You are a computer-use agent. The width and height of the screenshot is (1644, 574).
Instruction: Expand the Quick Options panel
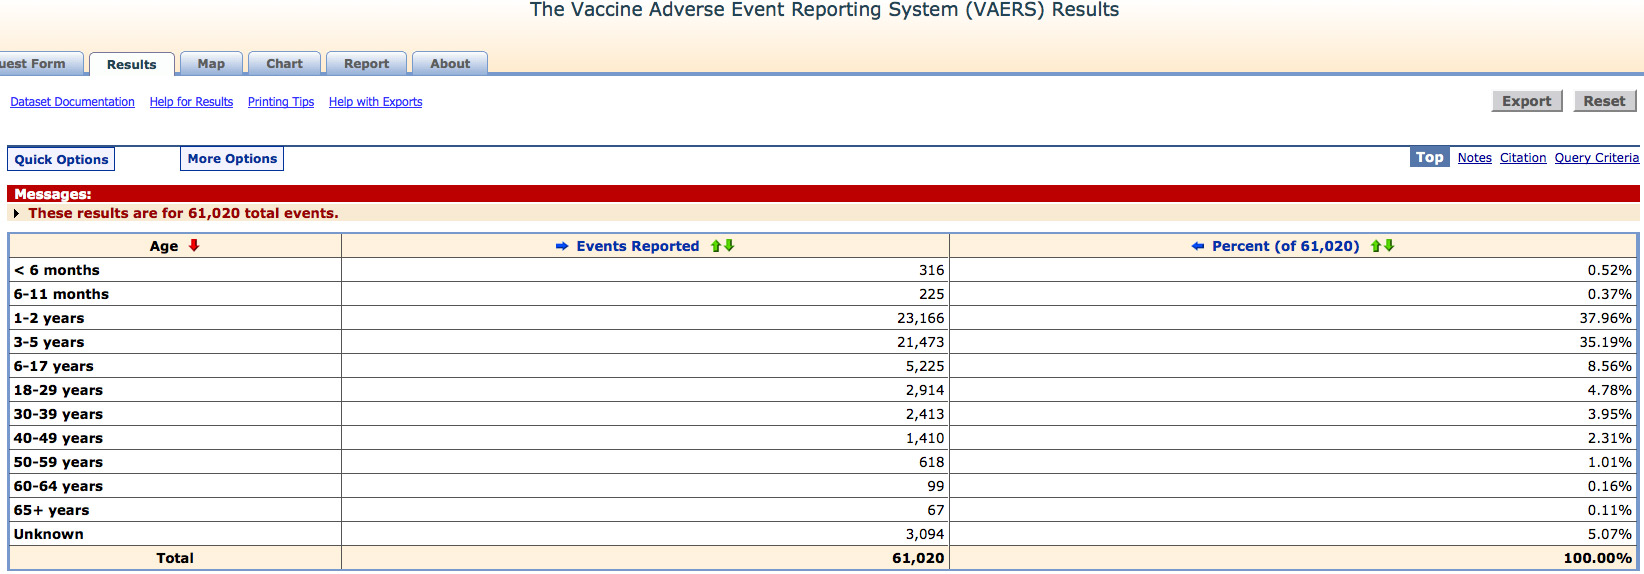(61, 159)
